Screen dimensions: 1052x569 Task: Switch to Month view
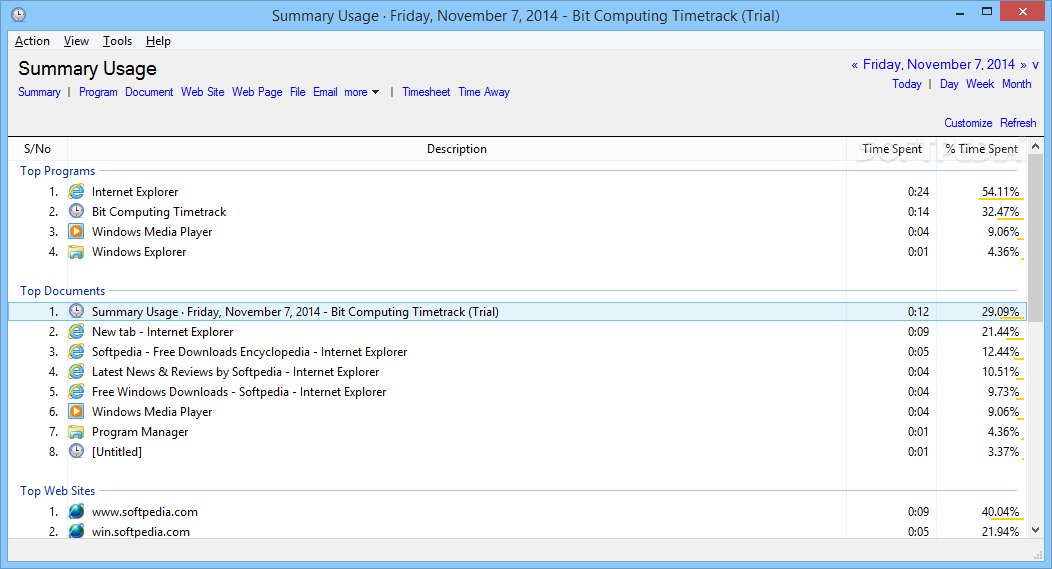pyautogui.click(x=1016, y=84)
